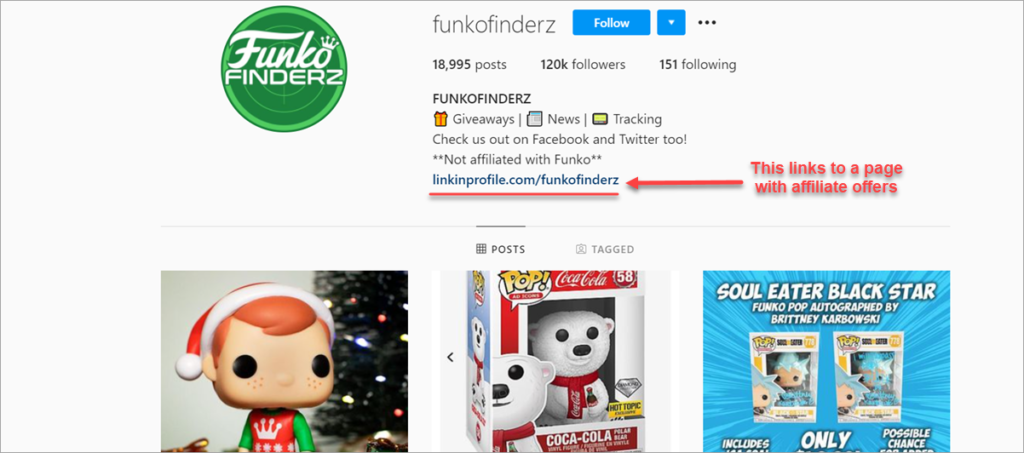
Task: View the 120k followers list
Action: coord(583,65)
